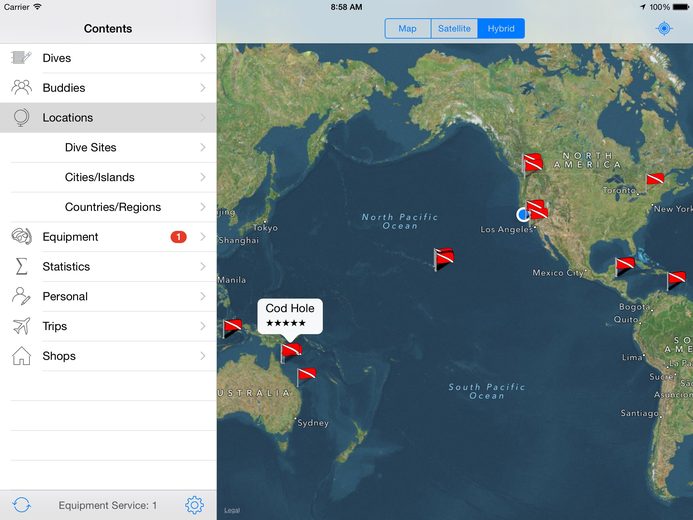Tap the Equipment red badge
Viewport: 693px width, 520px height.
tap(179, 237)
